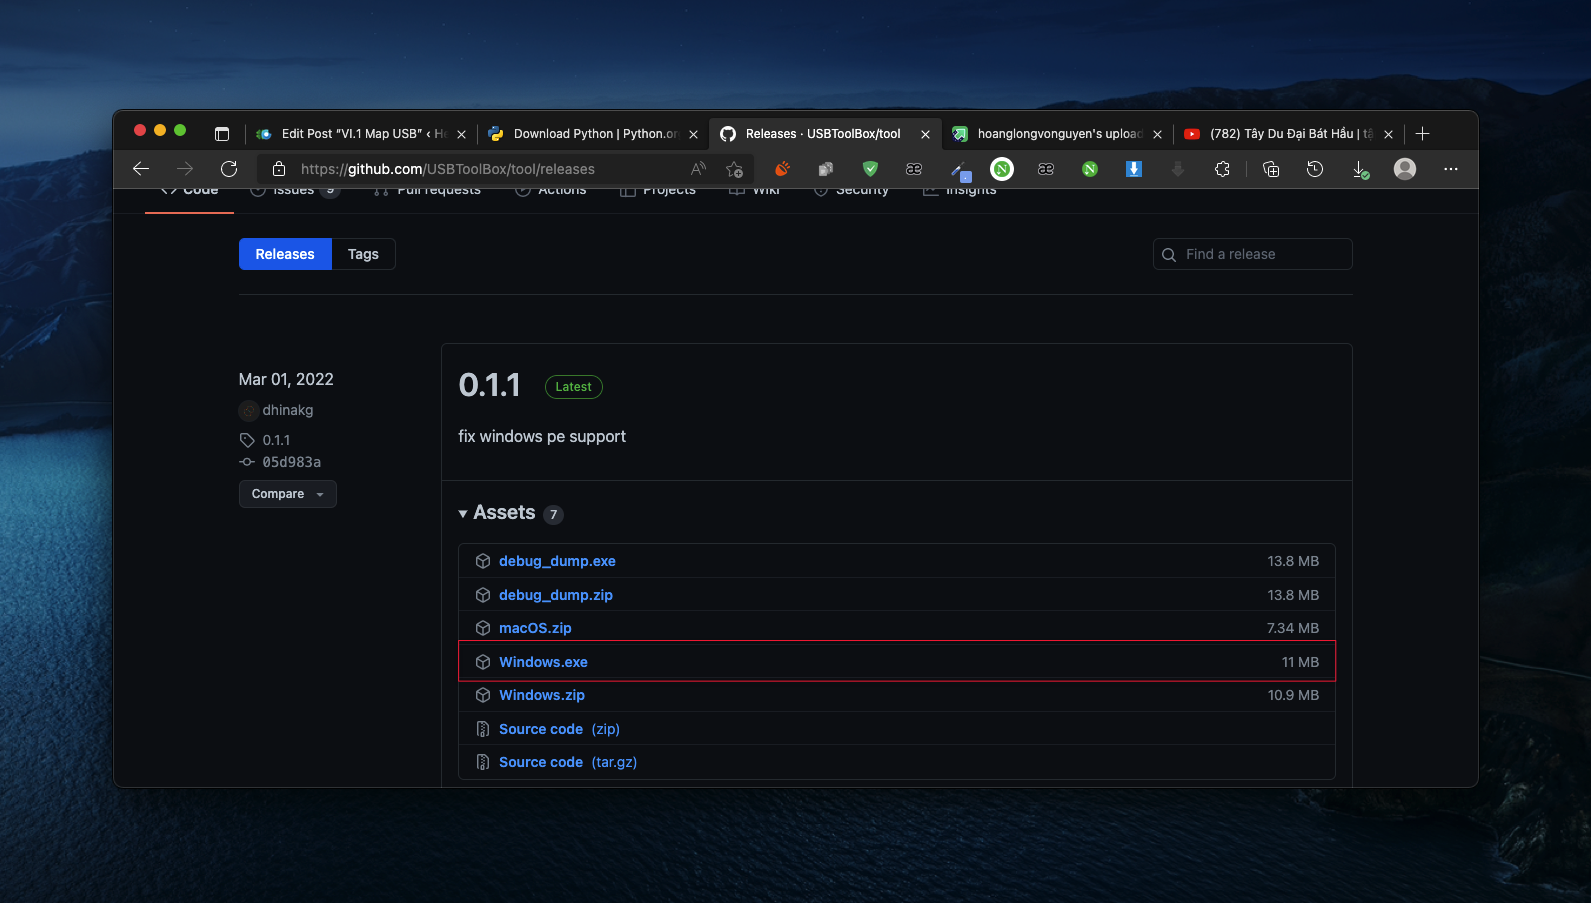Switch to the Tags tab

pyautogui.click(x=363, y=254)
